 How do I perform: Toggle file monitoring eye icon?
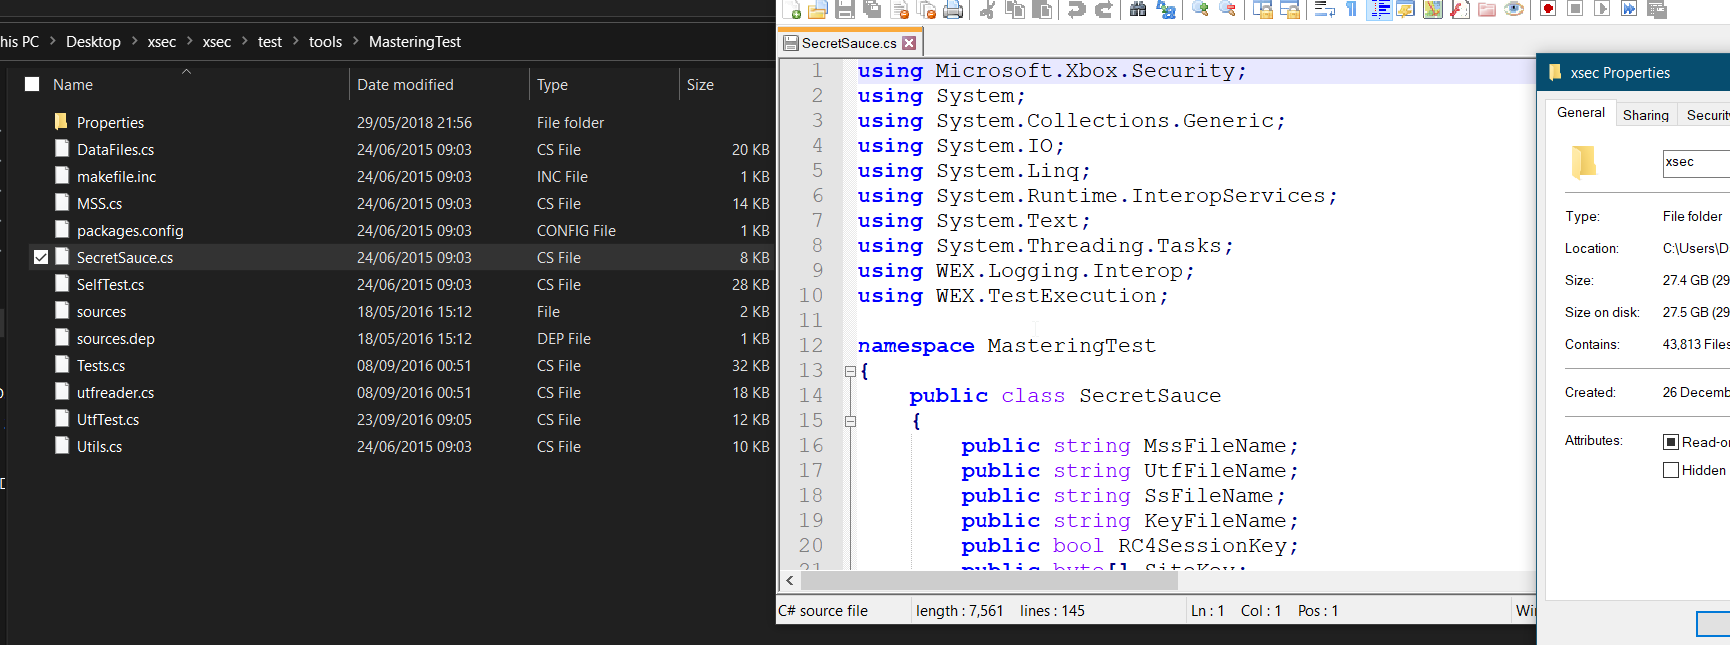click(1514, 10)
